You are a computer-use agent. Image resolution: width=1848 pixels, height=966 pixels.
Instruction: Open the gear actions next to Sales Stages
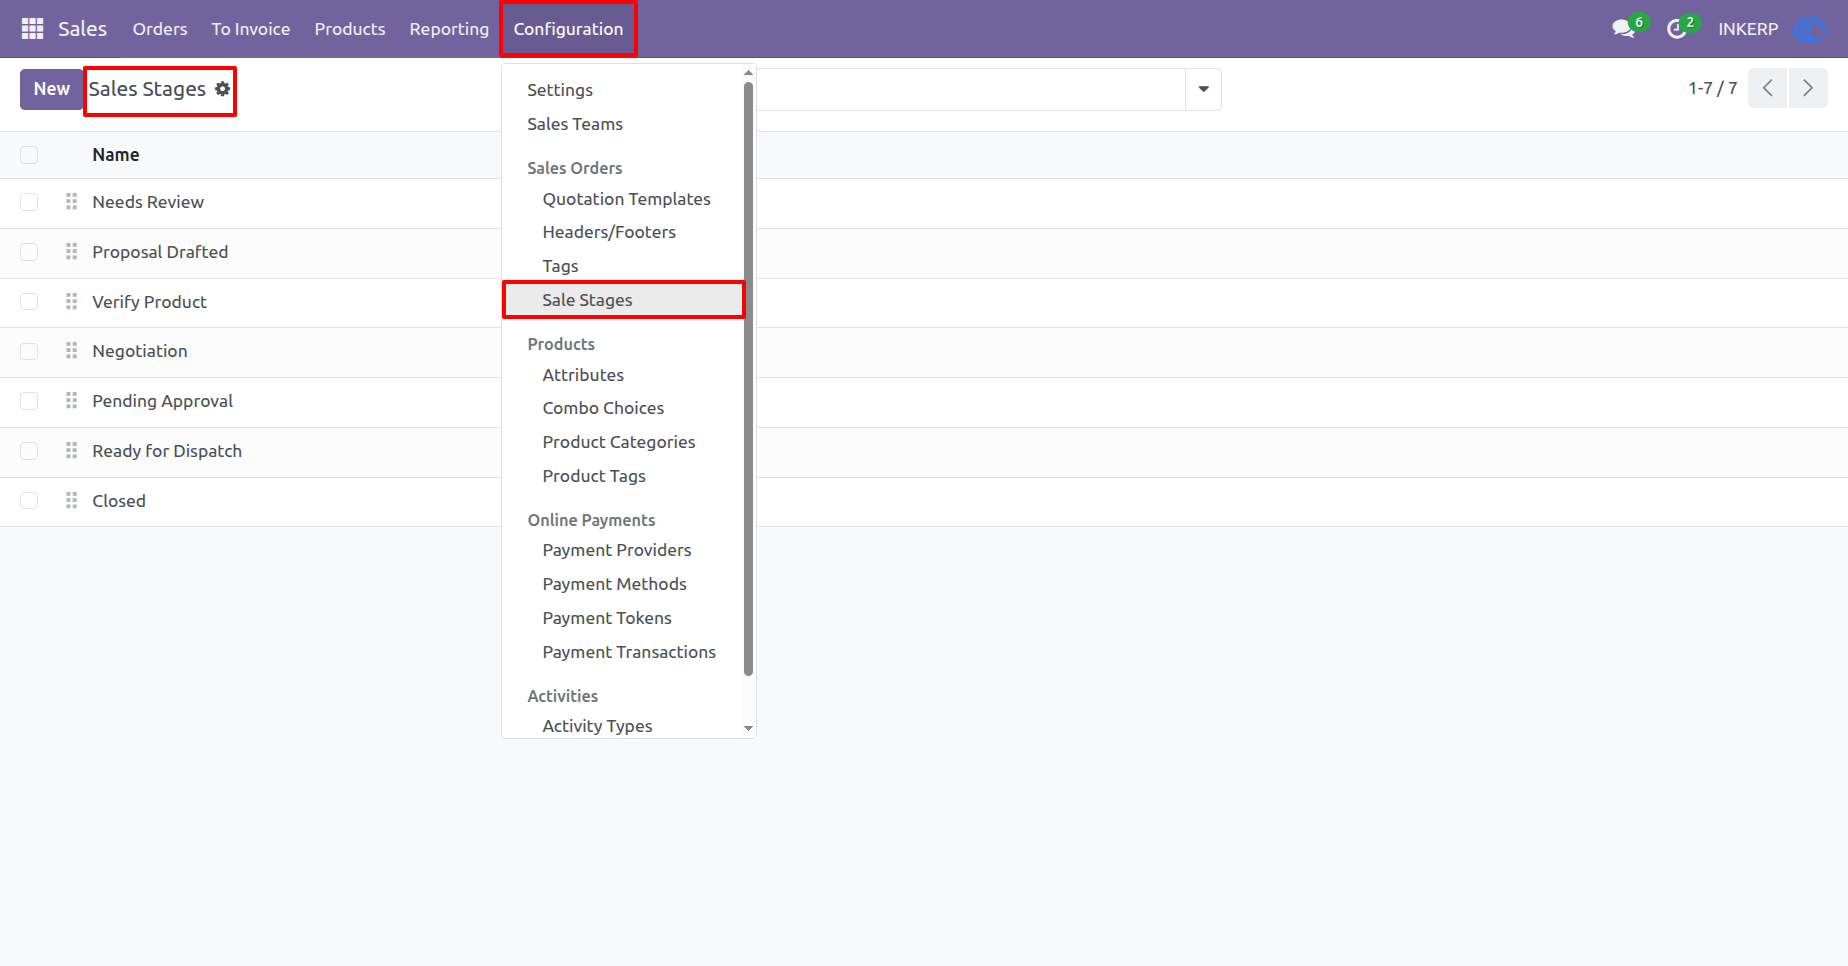(223, 89)
